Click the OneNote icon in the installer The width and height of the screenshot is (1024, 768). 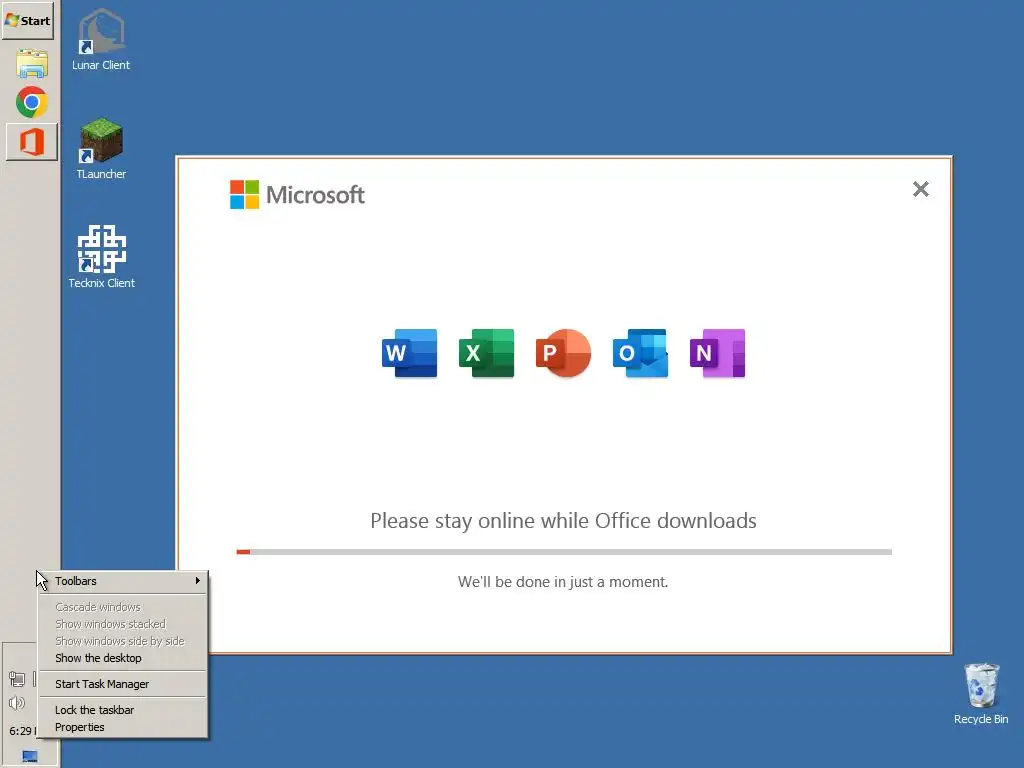coord(718,353)
